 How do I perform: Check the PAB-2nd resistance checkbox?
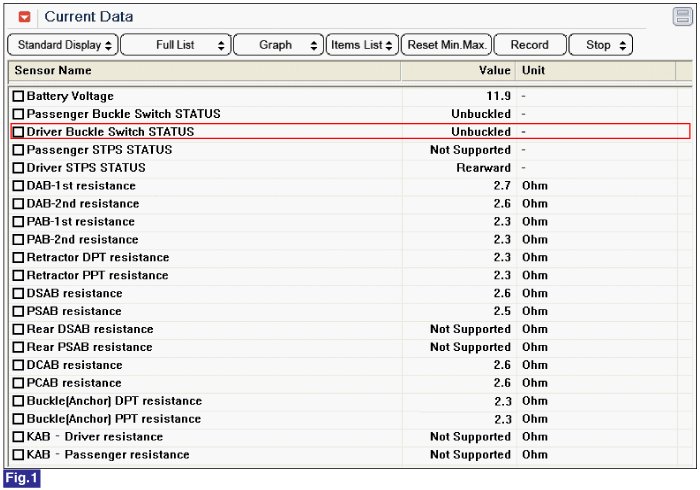pos(18,239)
